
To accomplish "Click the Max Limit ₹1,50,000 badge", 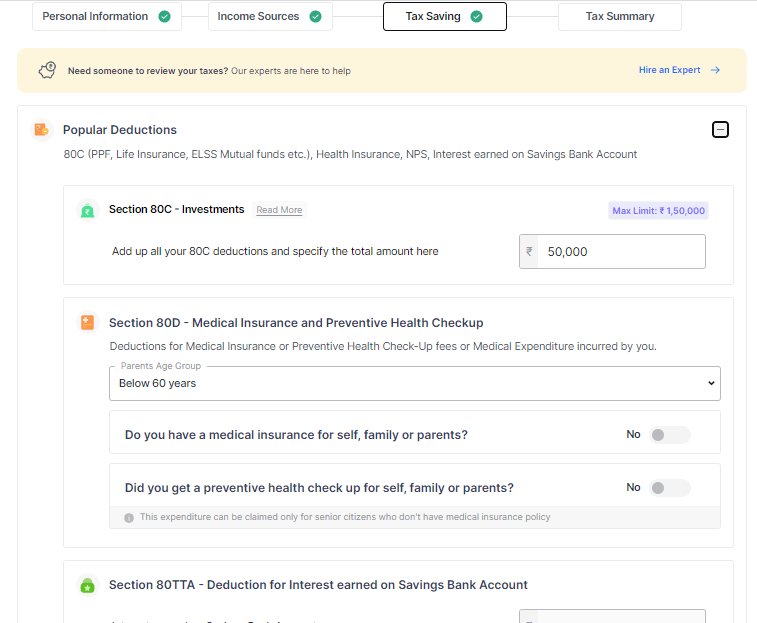I will [x=658, y=210].
